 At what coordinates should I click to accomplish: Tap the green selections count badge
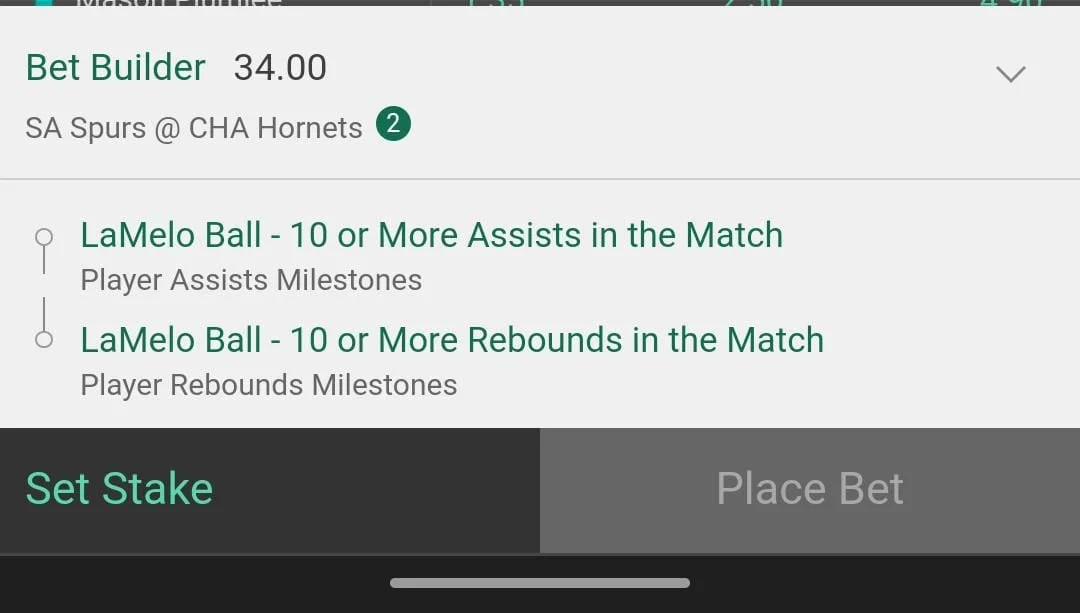[x=393, y=124]
